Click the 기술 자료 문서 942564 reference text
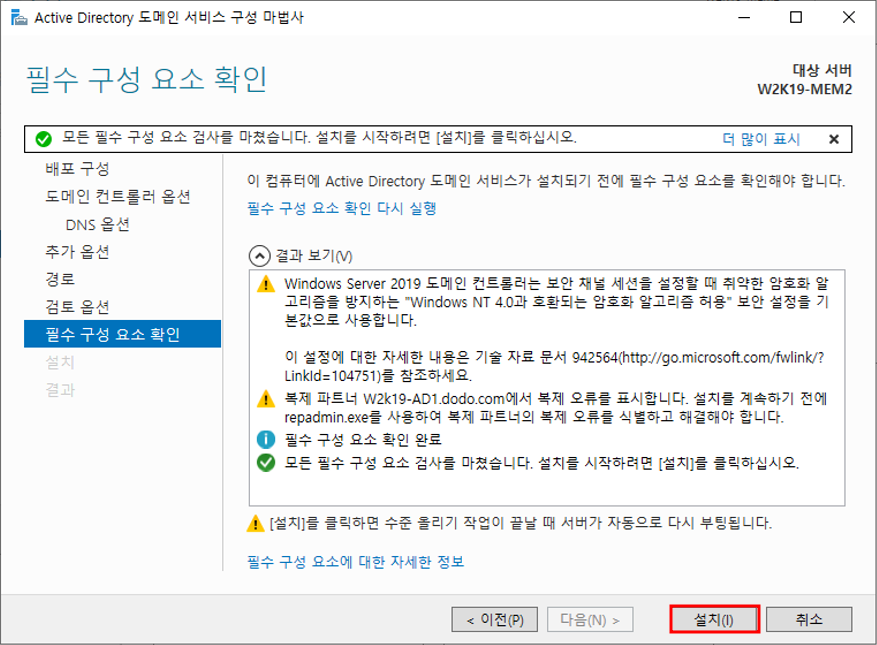Viewport: 877px width, 645px height. (x=554, y=366)
